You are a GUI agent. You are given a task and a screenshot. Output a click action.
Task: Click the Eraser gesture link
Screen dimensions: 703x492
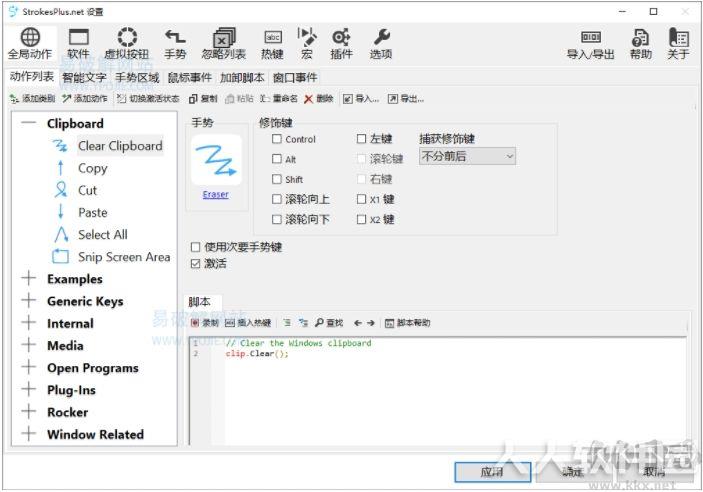tap(216, 195)
